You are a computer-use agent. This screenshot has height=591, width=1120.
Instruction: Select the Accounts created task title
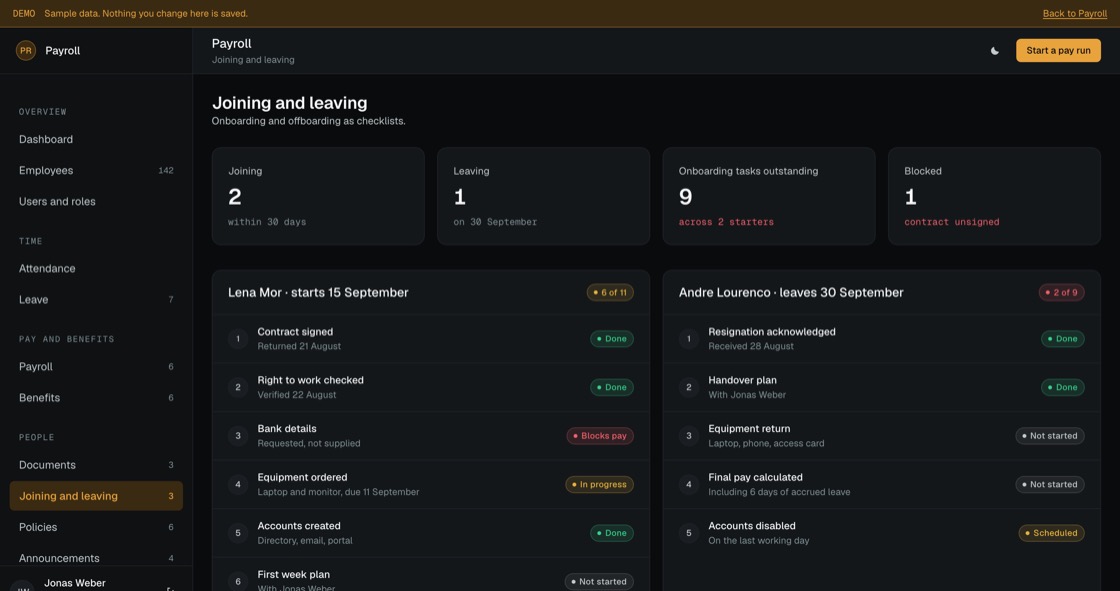tap(299, 526)
